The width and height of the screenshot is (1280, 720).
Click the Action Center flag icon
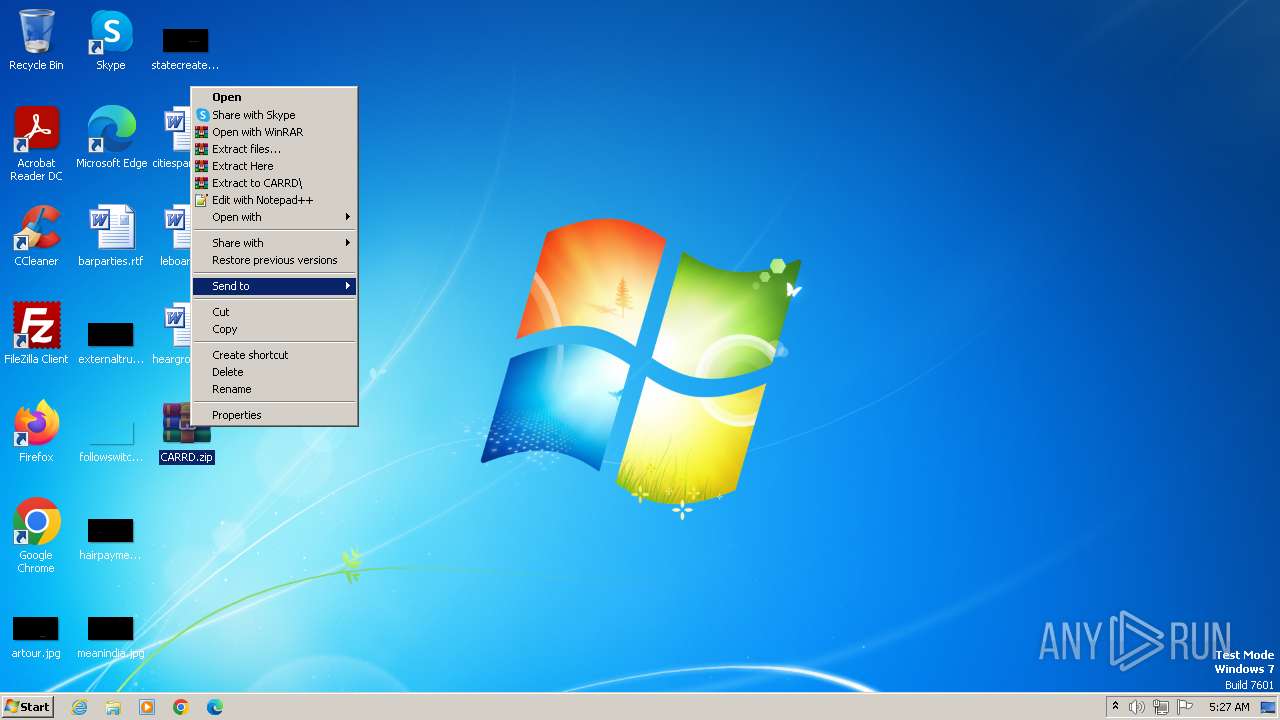(1185, 707)
